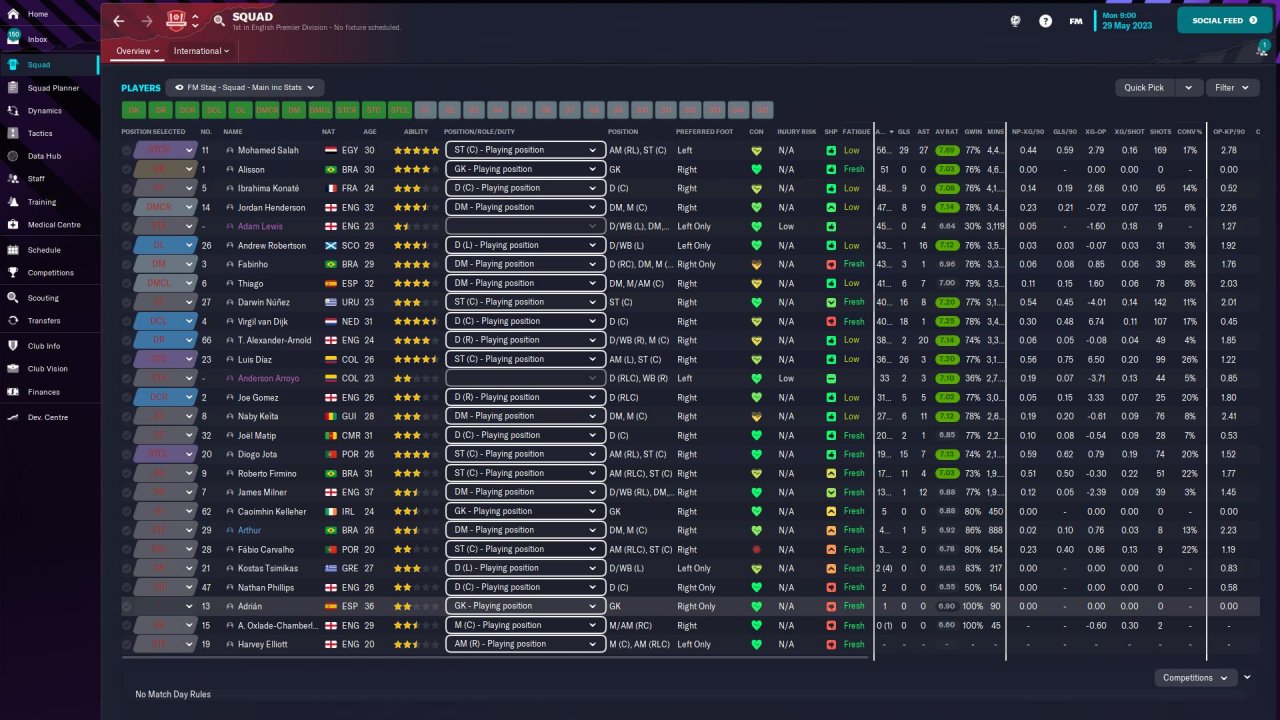Image resolution: width=1280 pixels, height=720 pixels.
Task: Open the Scouting sidebar icon
Action: (x=13, y=298)
